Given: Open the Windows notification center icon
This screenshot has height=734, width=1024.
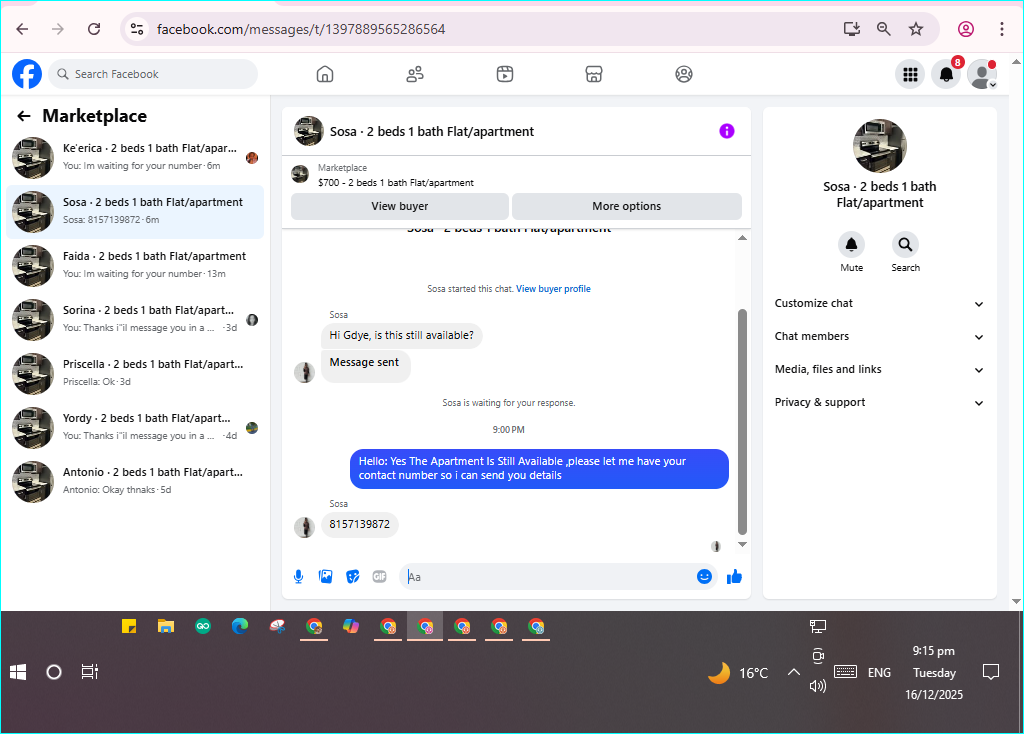Looking at the screenshot, I should click(x=991, y=672).
